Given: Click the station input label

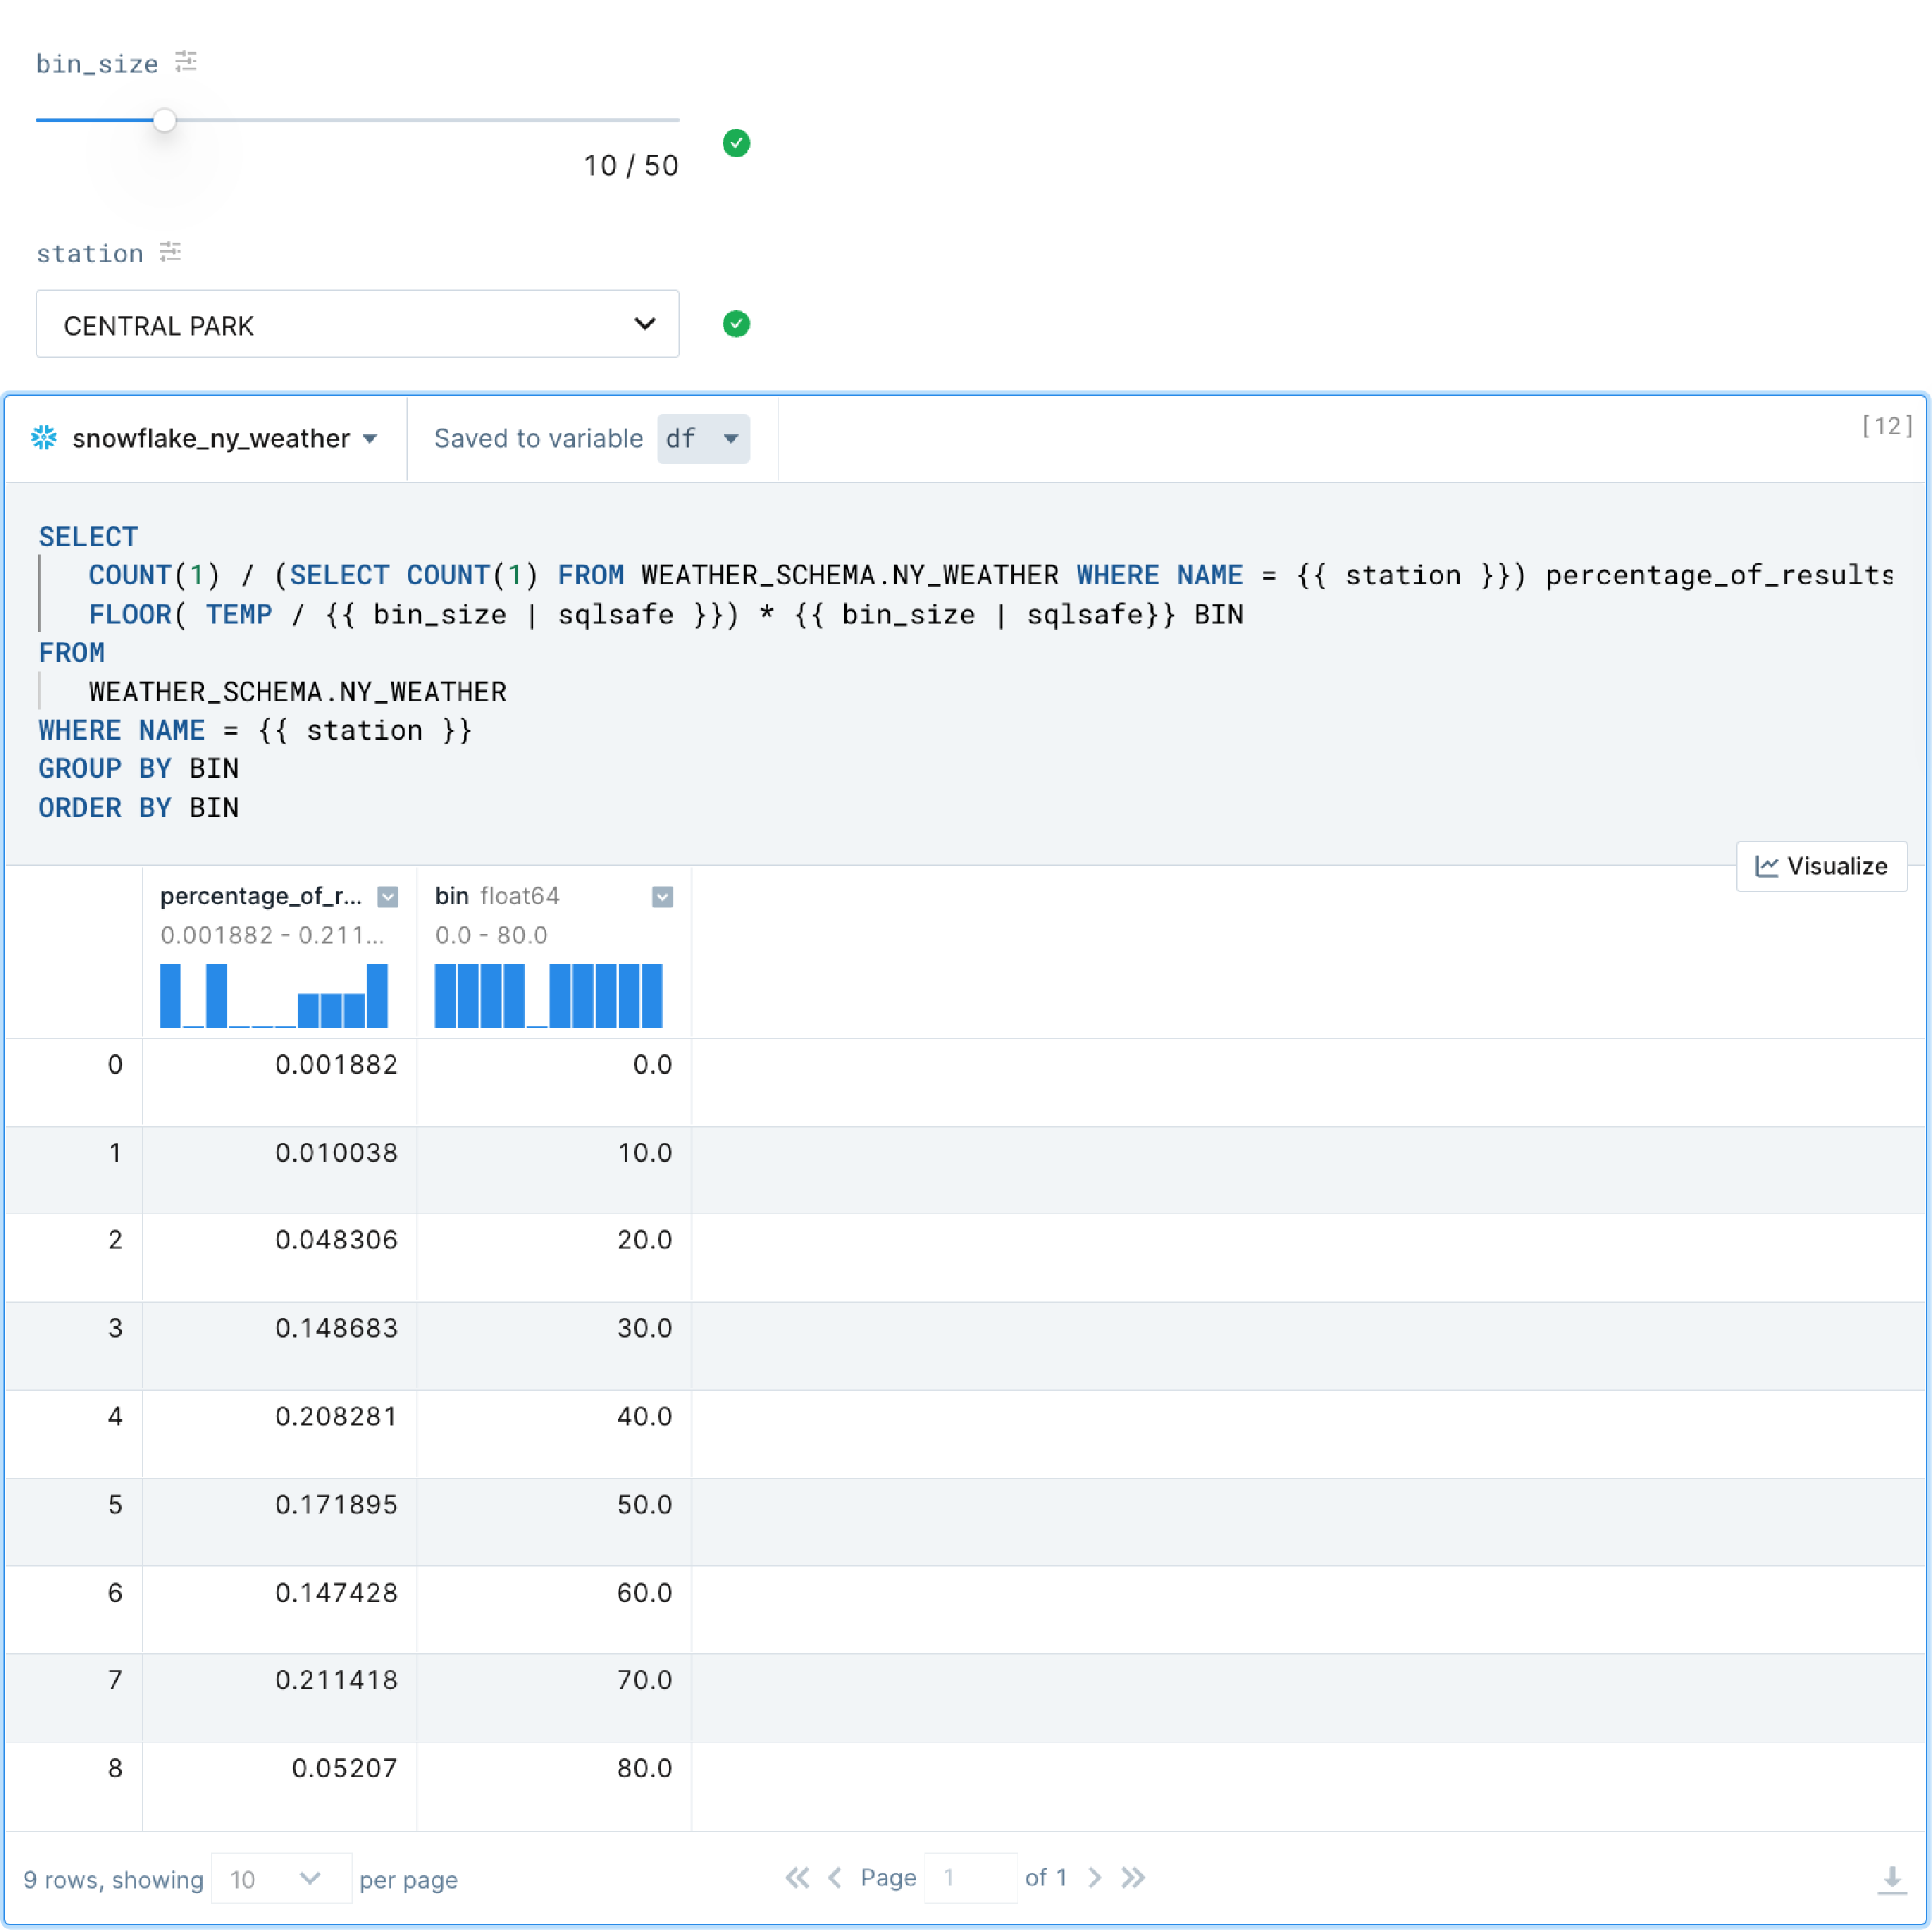Looking at the screenshot, I should coord(90,254).
